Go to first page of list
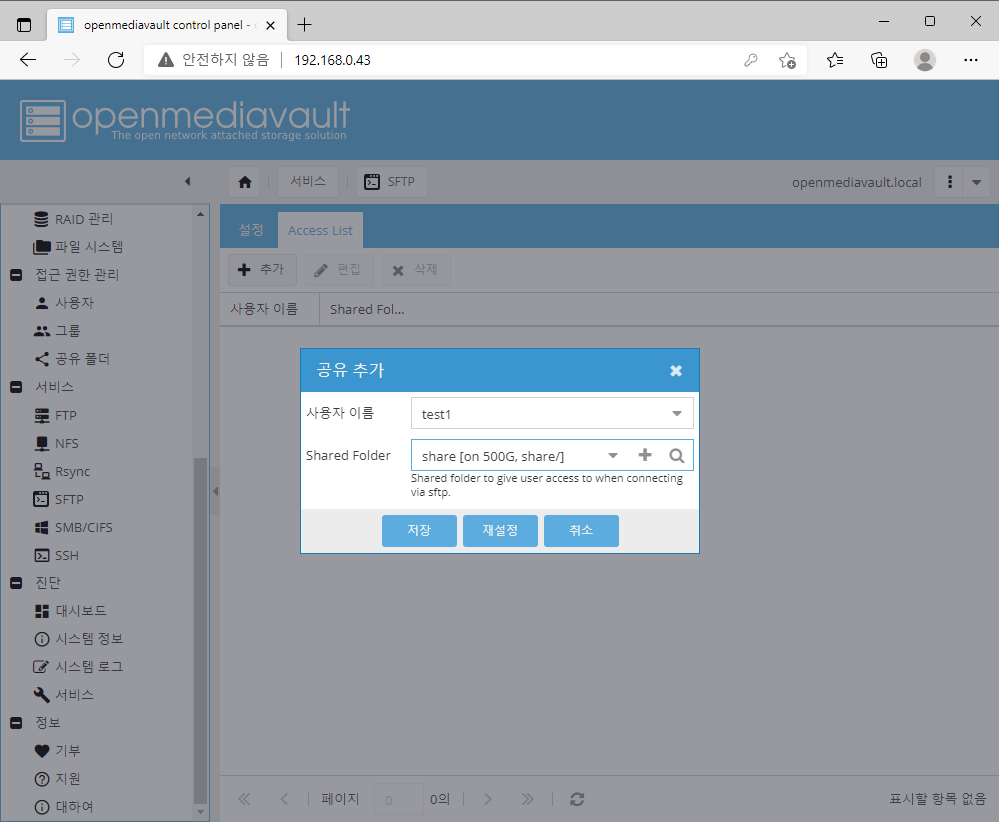 (x=244, y=799)
